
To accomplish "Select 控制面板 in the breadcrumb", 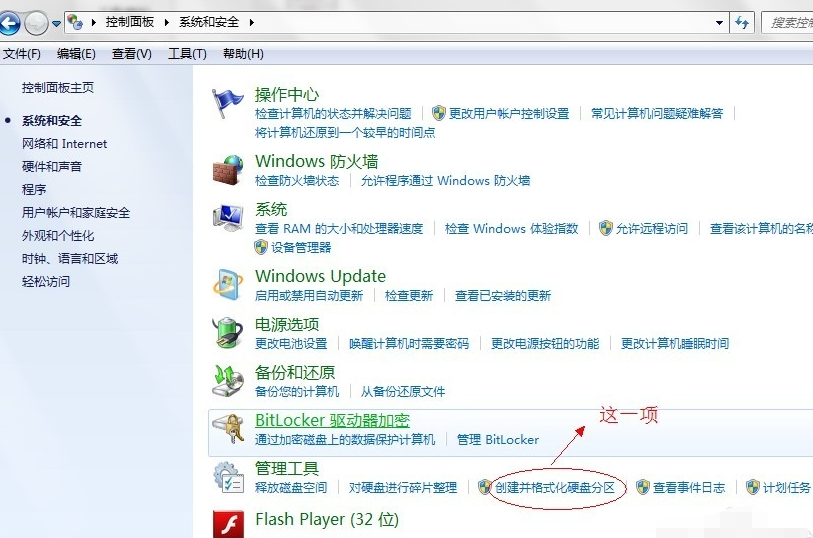I will tap(130, 22).
